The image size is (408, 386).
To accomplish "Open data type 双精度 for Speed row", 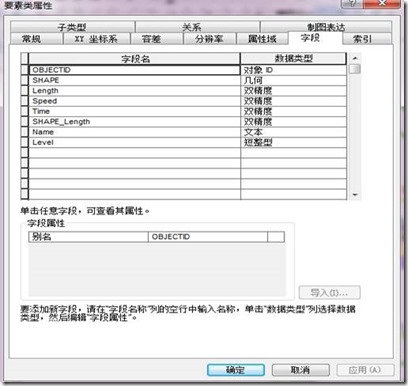I will pos(293,101).
